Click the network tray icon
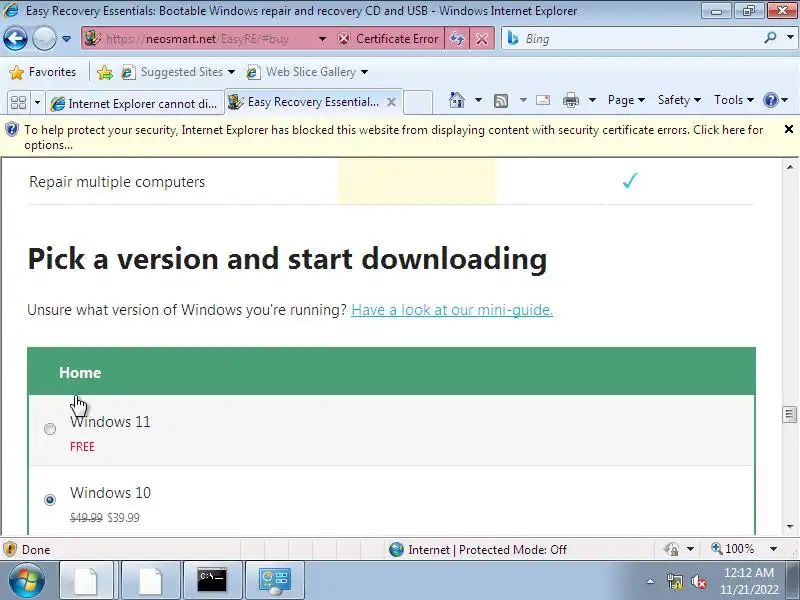This screenshot has height=600, width=800. [674, 581]
